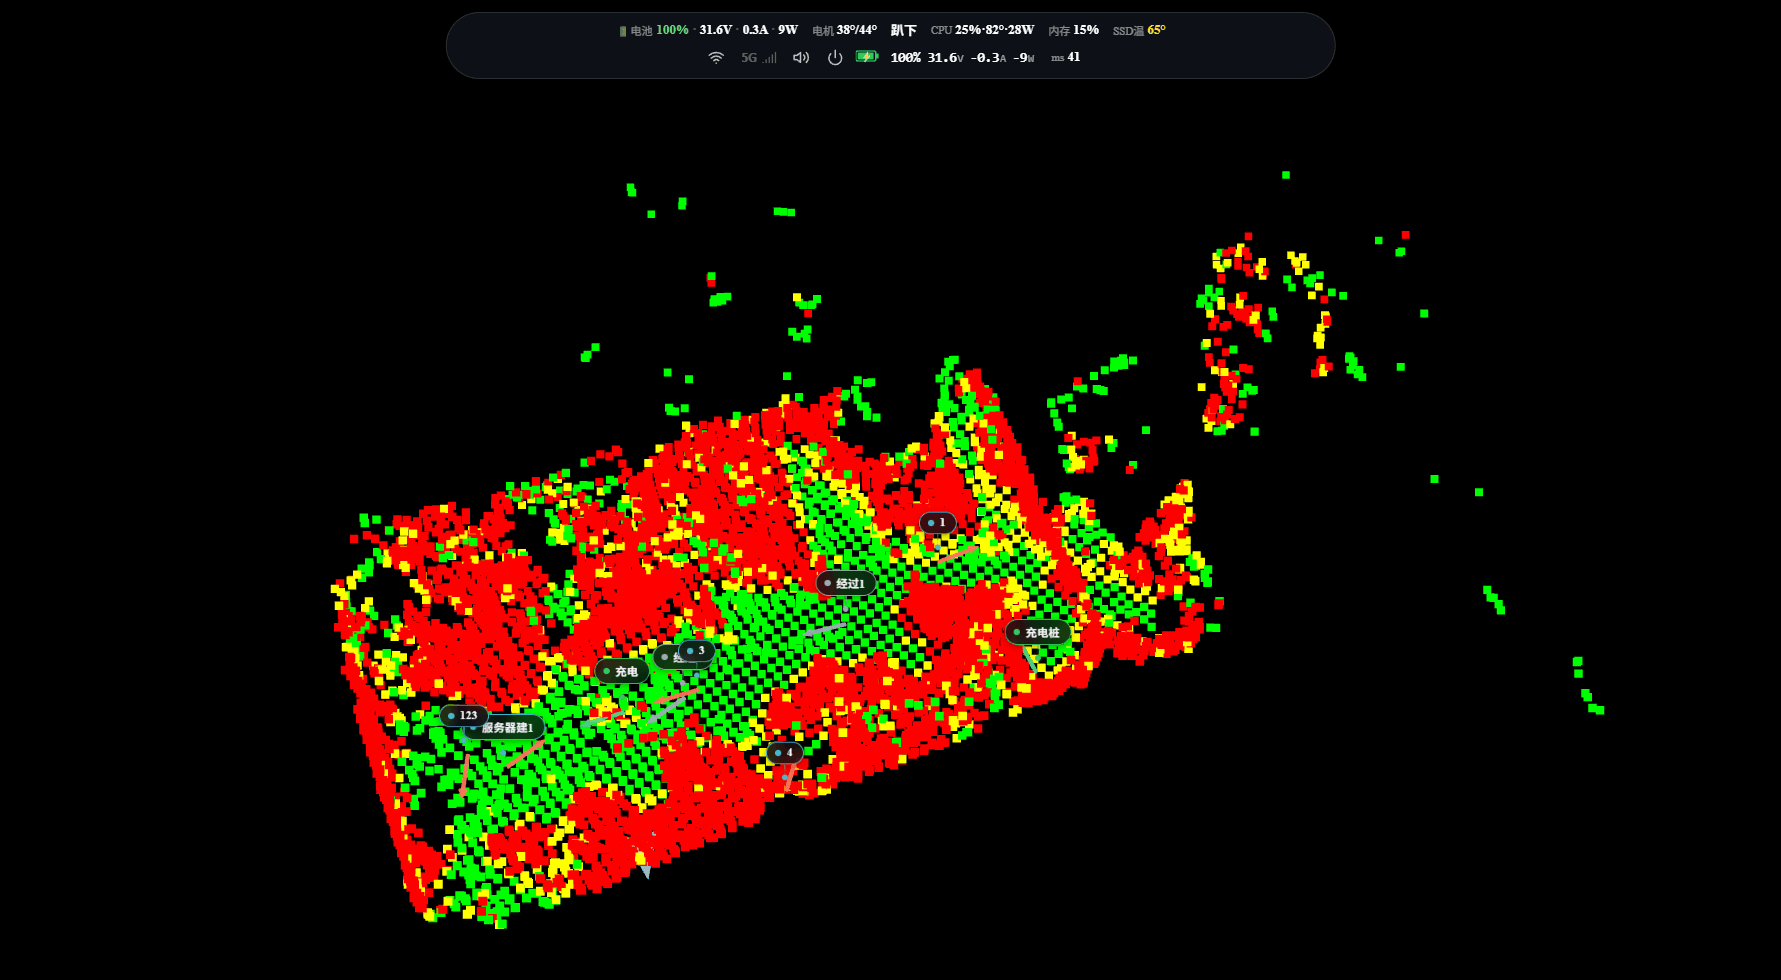This screenshot has width=1781, height=980.
Task: Click the small battery icon beside 电池
Action: click(623, 31)
